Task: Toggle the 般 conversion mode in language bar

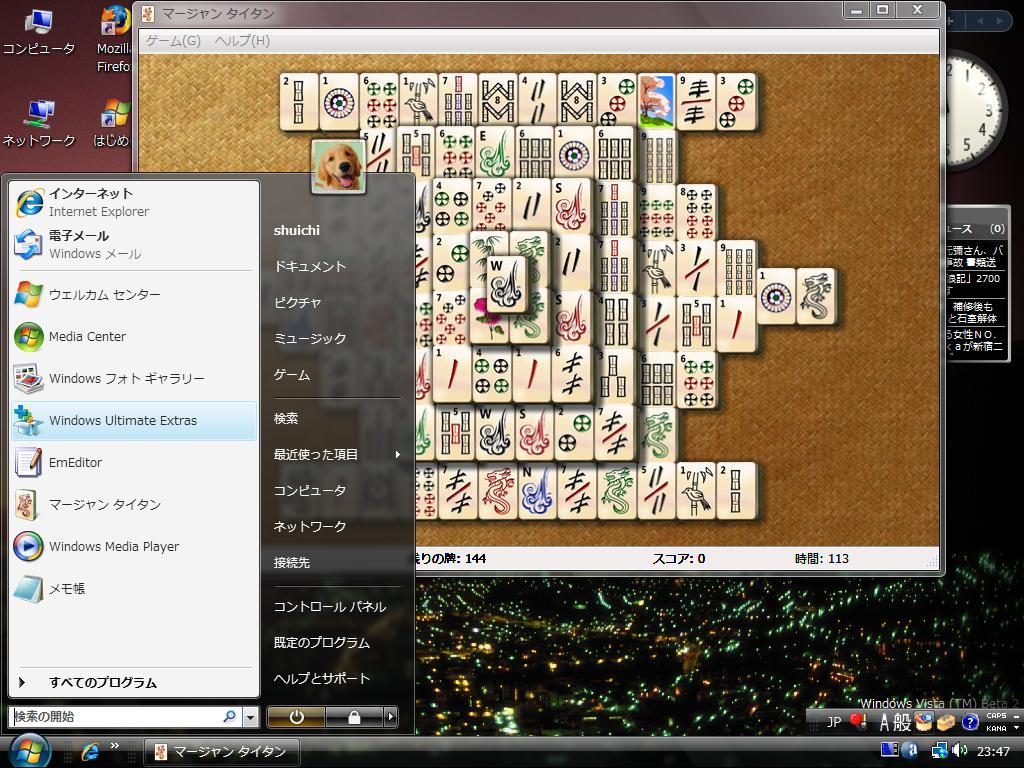Action: click(x=902, y=722)
